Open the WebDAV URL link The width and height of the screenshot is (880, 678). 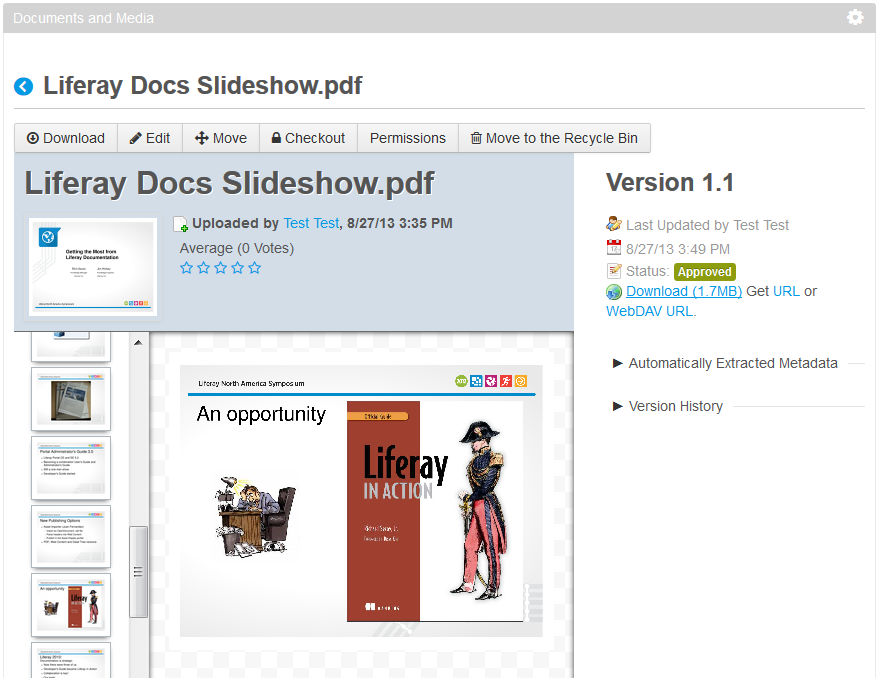649,311
